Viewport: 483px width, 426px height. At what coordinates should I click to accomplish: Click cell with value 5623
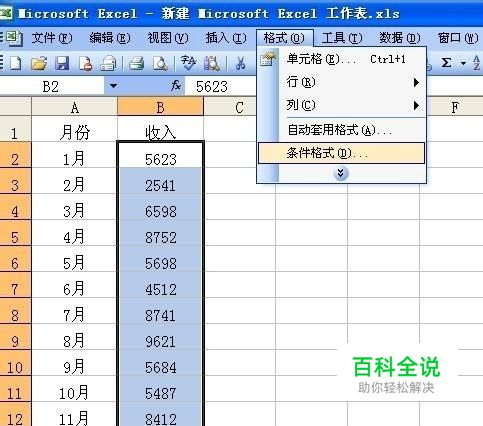[160, 155]
